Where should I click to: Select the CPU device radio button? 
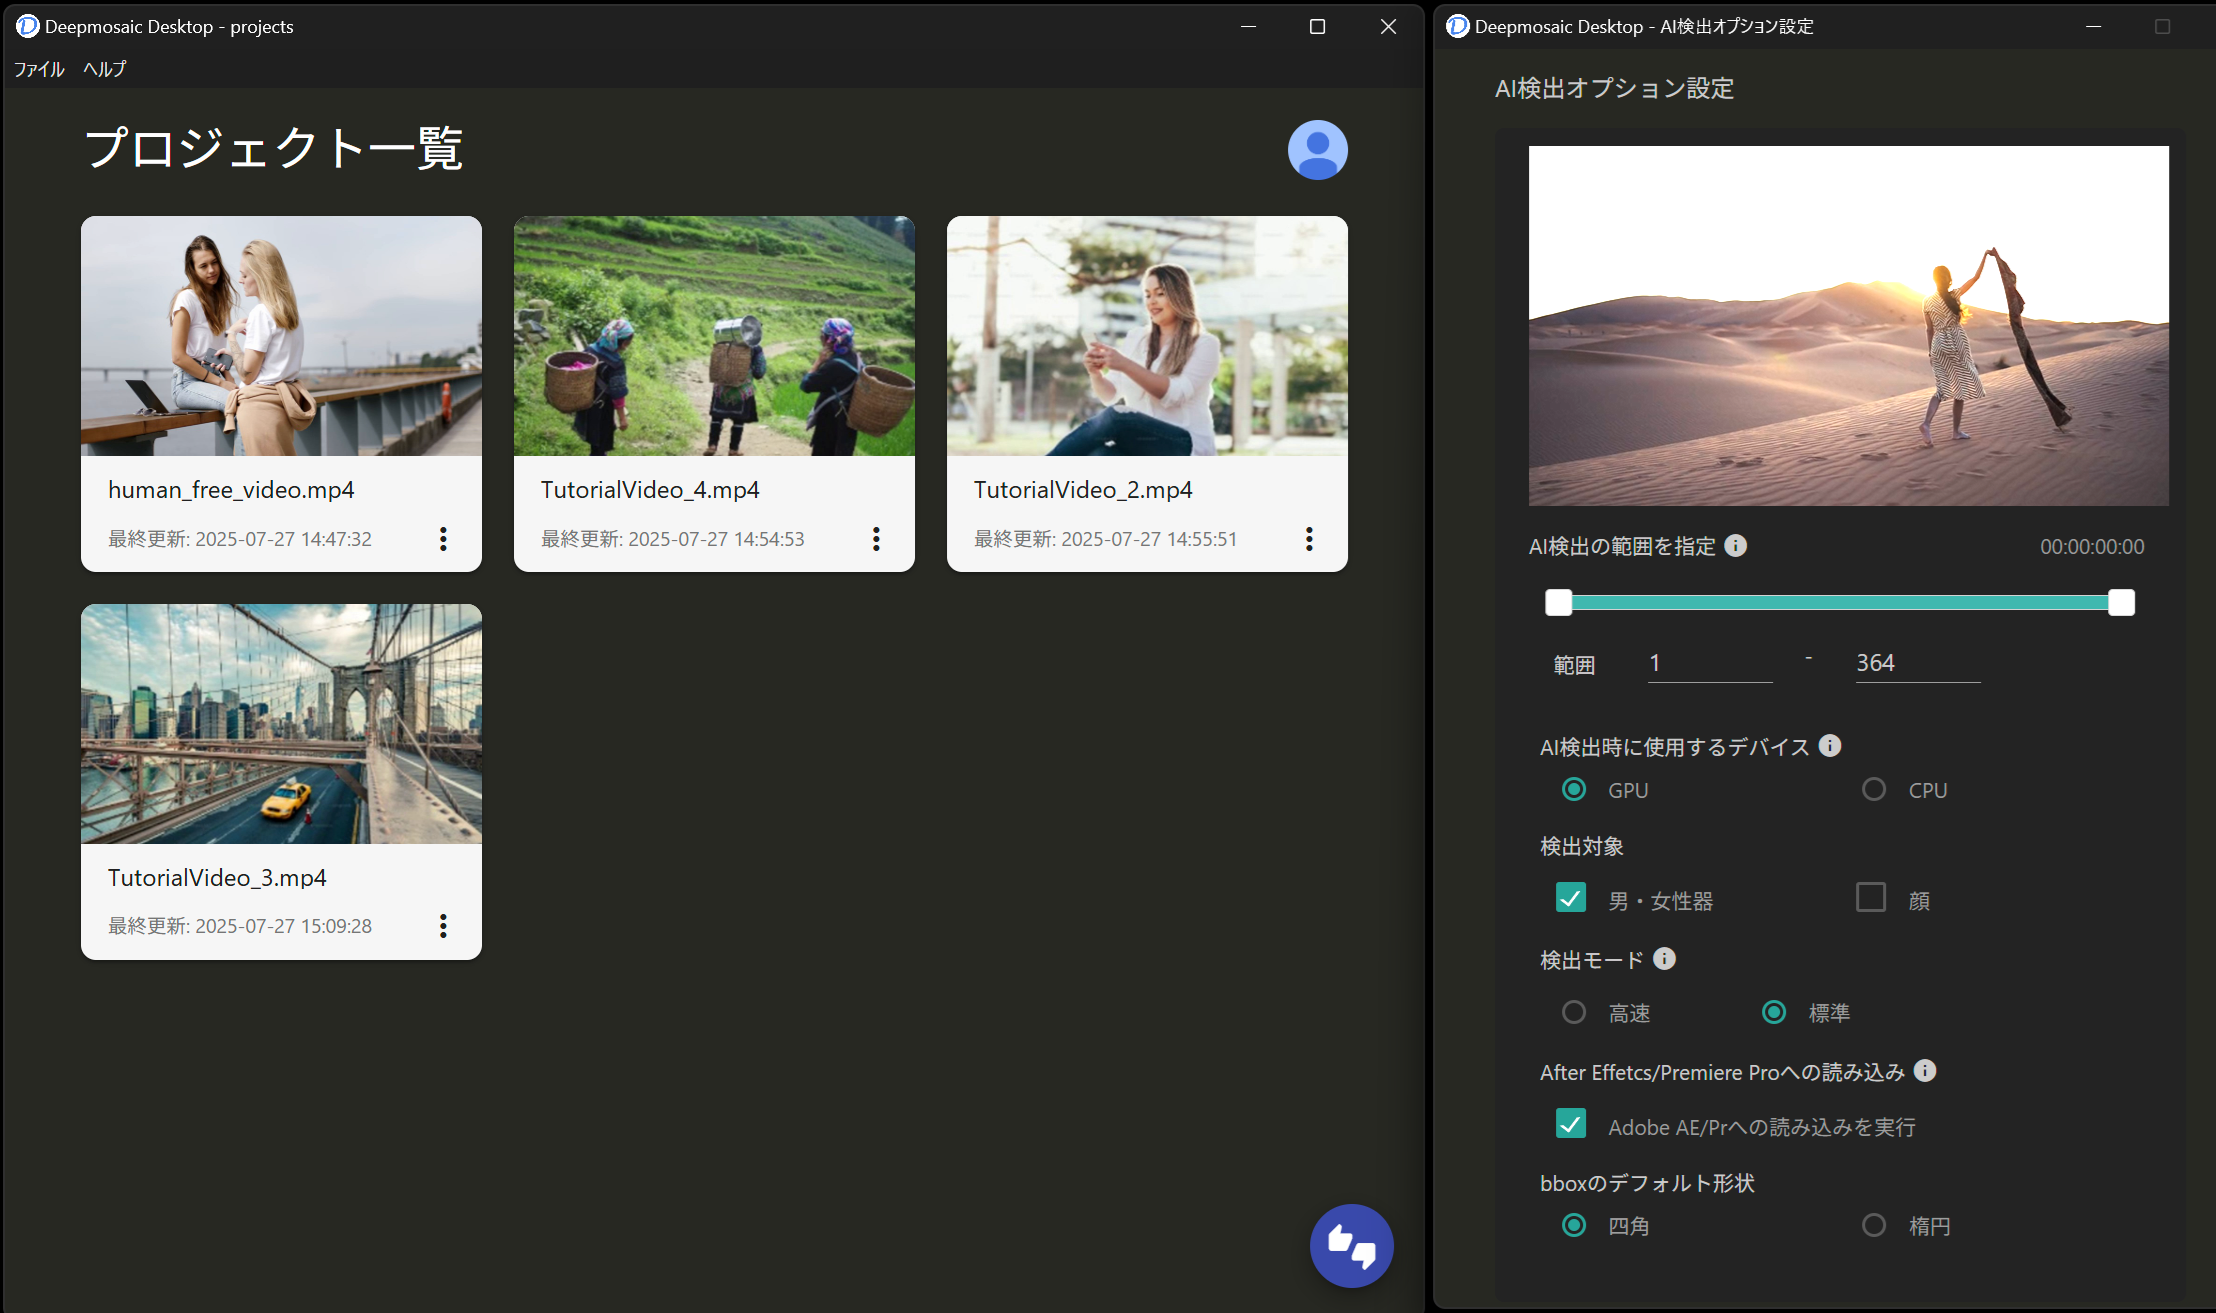[1874, 790]
